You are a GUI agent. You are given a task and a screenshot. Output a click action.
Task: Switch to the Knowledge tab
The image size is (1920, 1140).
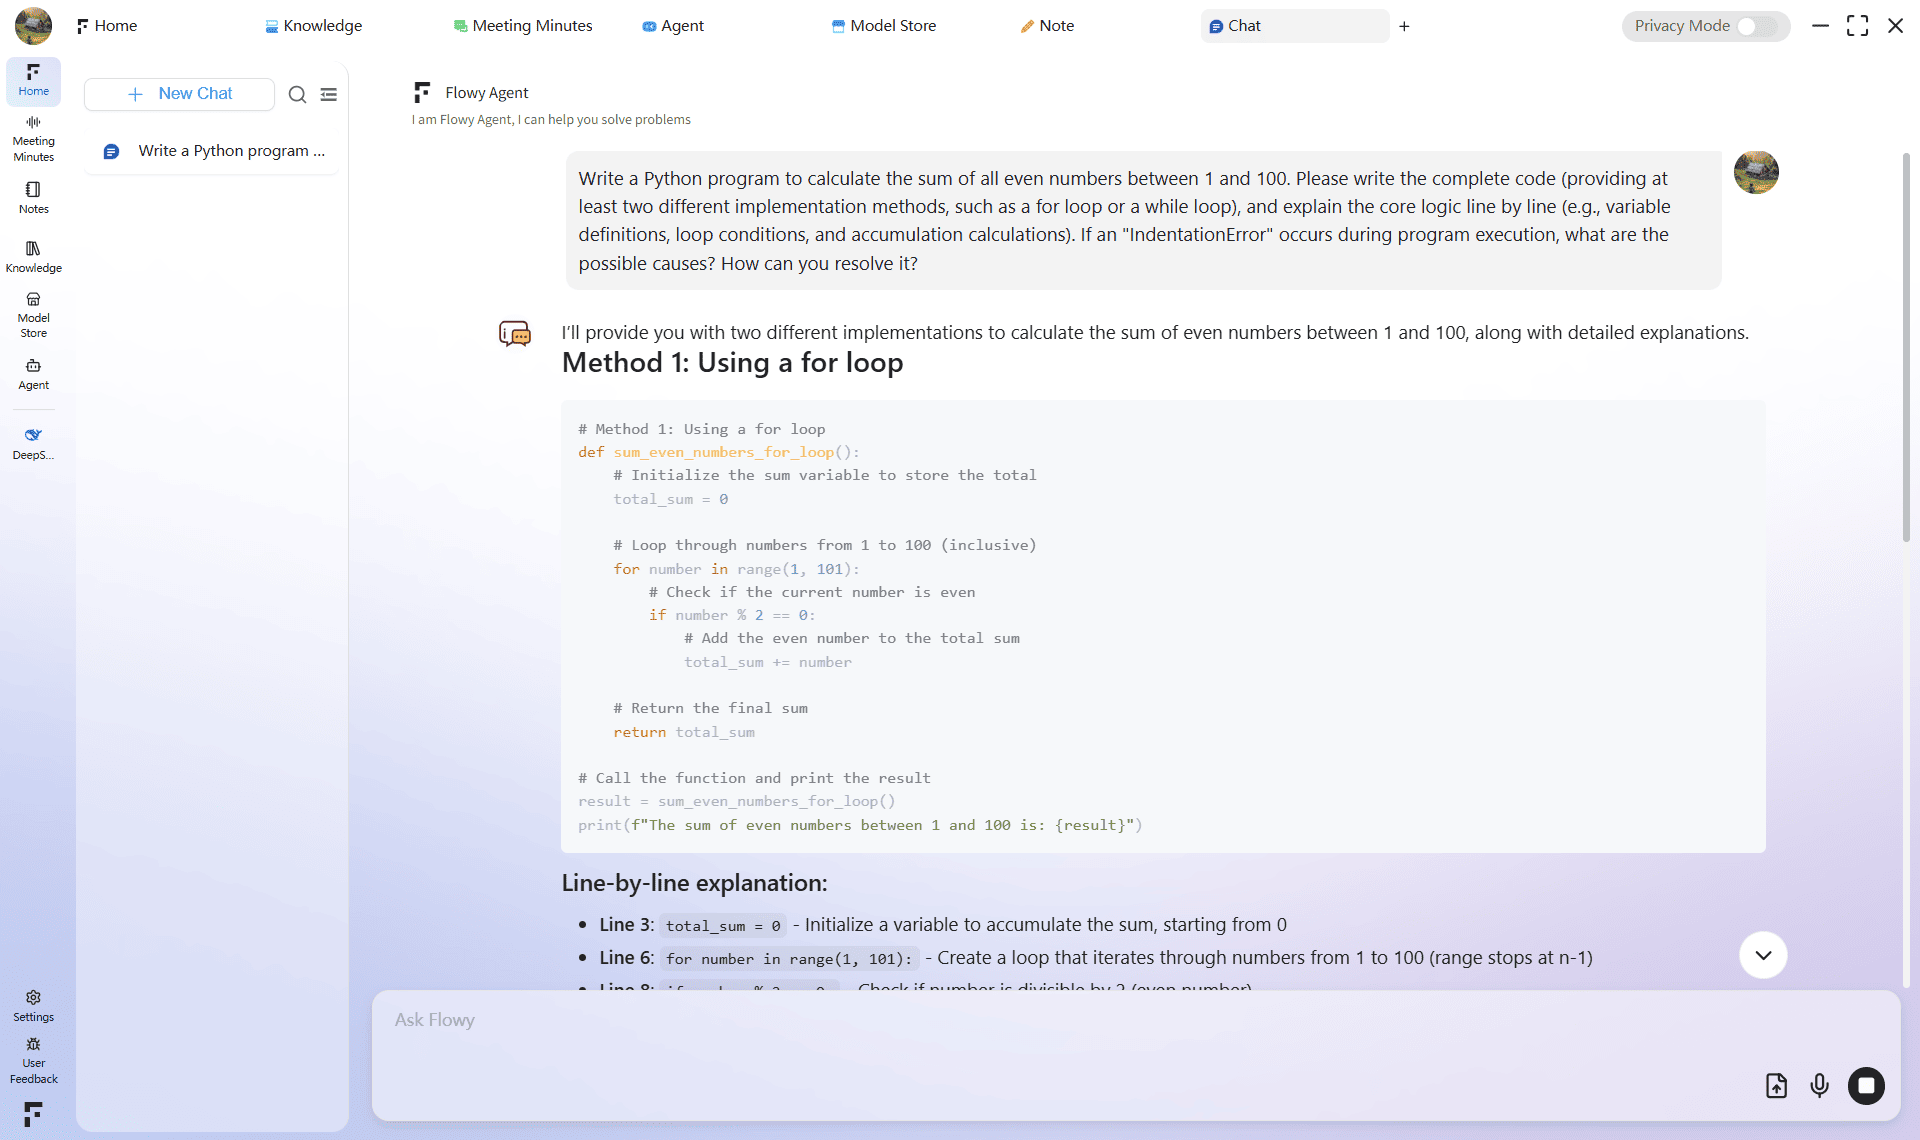(313, 26)
